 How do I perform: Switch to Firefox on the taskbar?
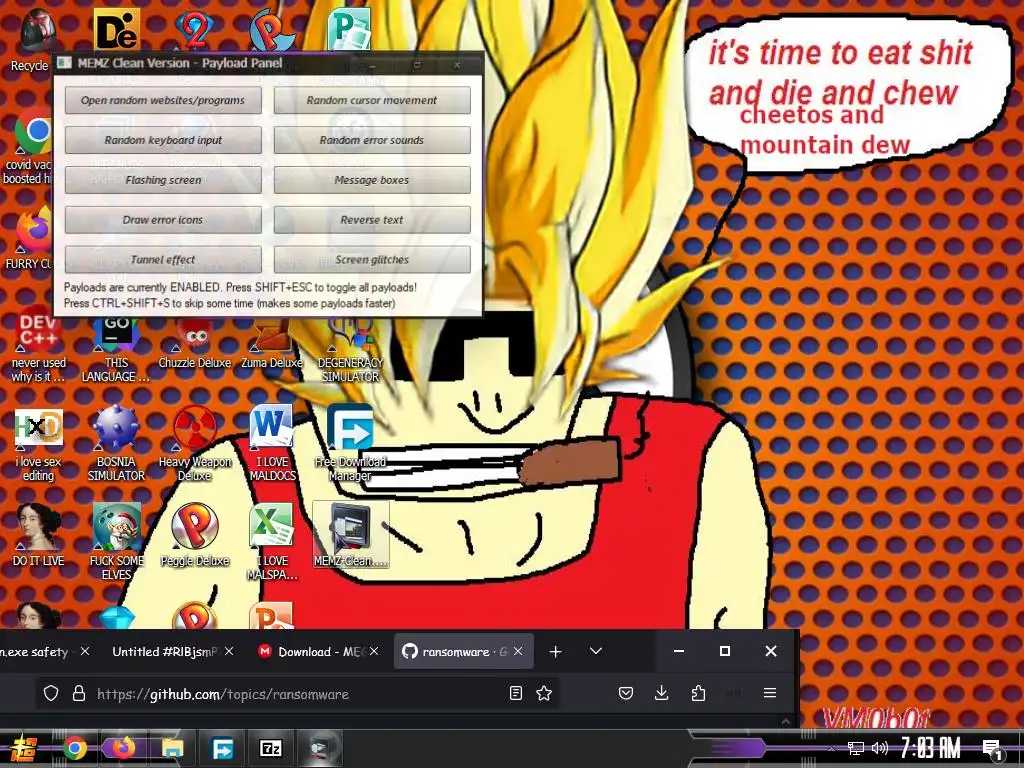click(123, 748)
